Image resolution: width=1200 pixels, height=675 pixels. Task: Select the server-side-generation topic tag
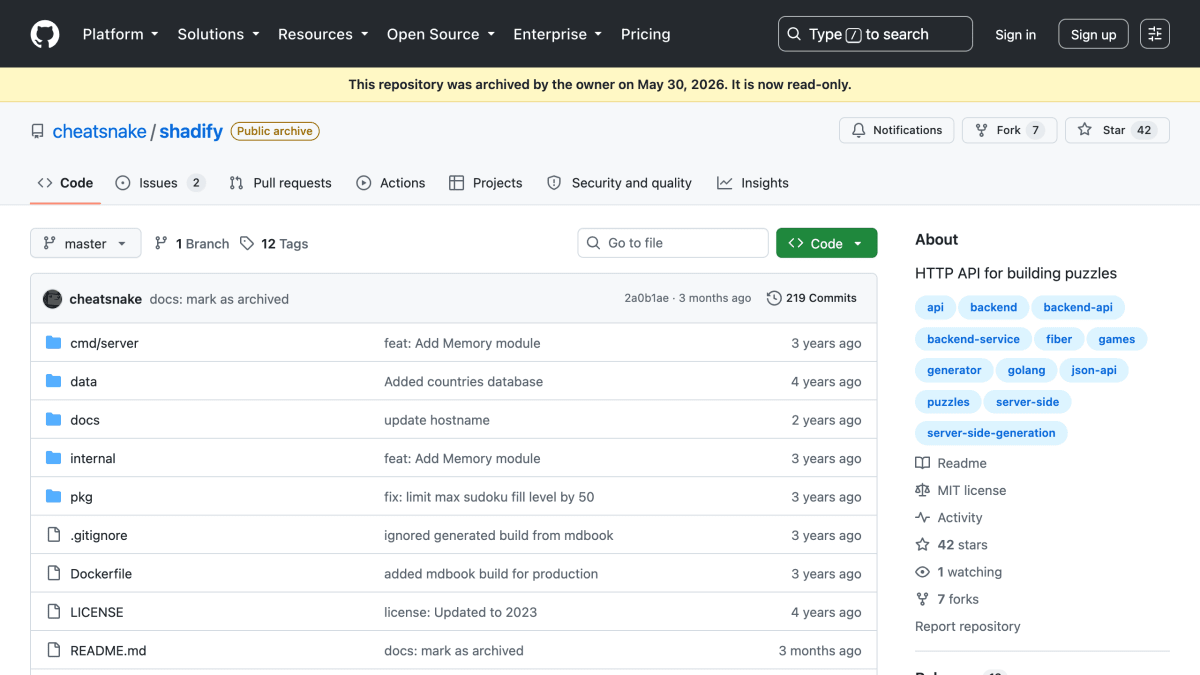pos(991,433)
